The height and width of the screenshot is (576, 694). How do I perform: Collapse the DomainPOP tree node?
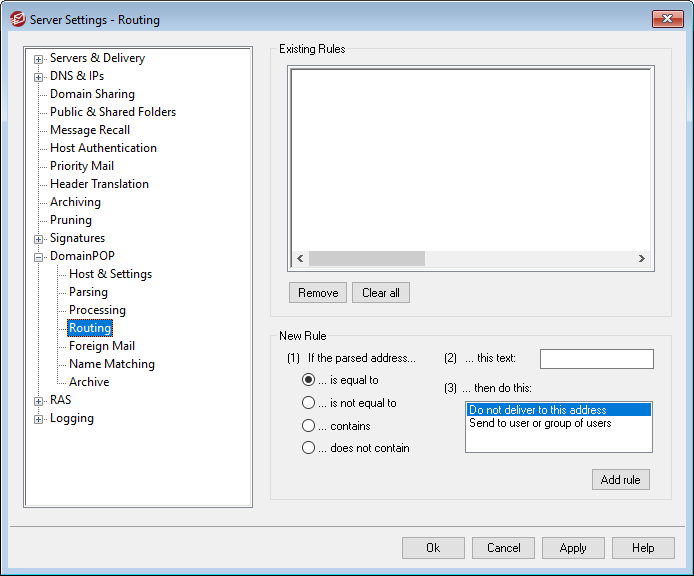point(39,257)
